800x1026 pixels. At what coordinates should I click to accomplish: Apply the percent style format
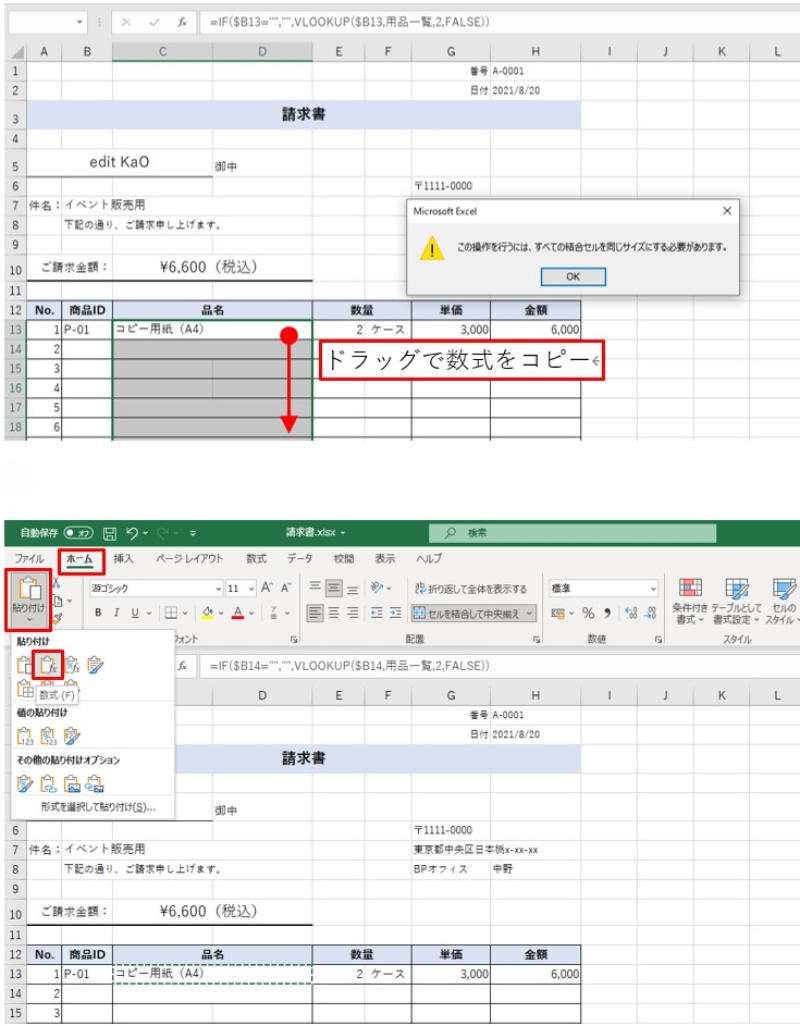pyautogui.click(x=589, y=613)
